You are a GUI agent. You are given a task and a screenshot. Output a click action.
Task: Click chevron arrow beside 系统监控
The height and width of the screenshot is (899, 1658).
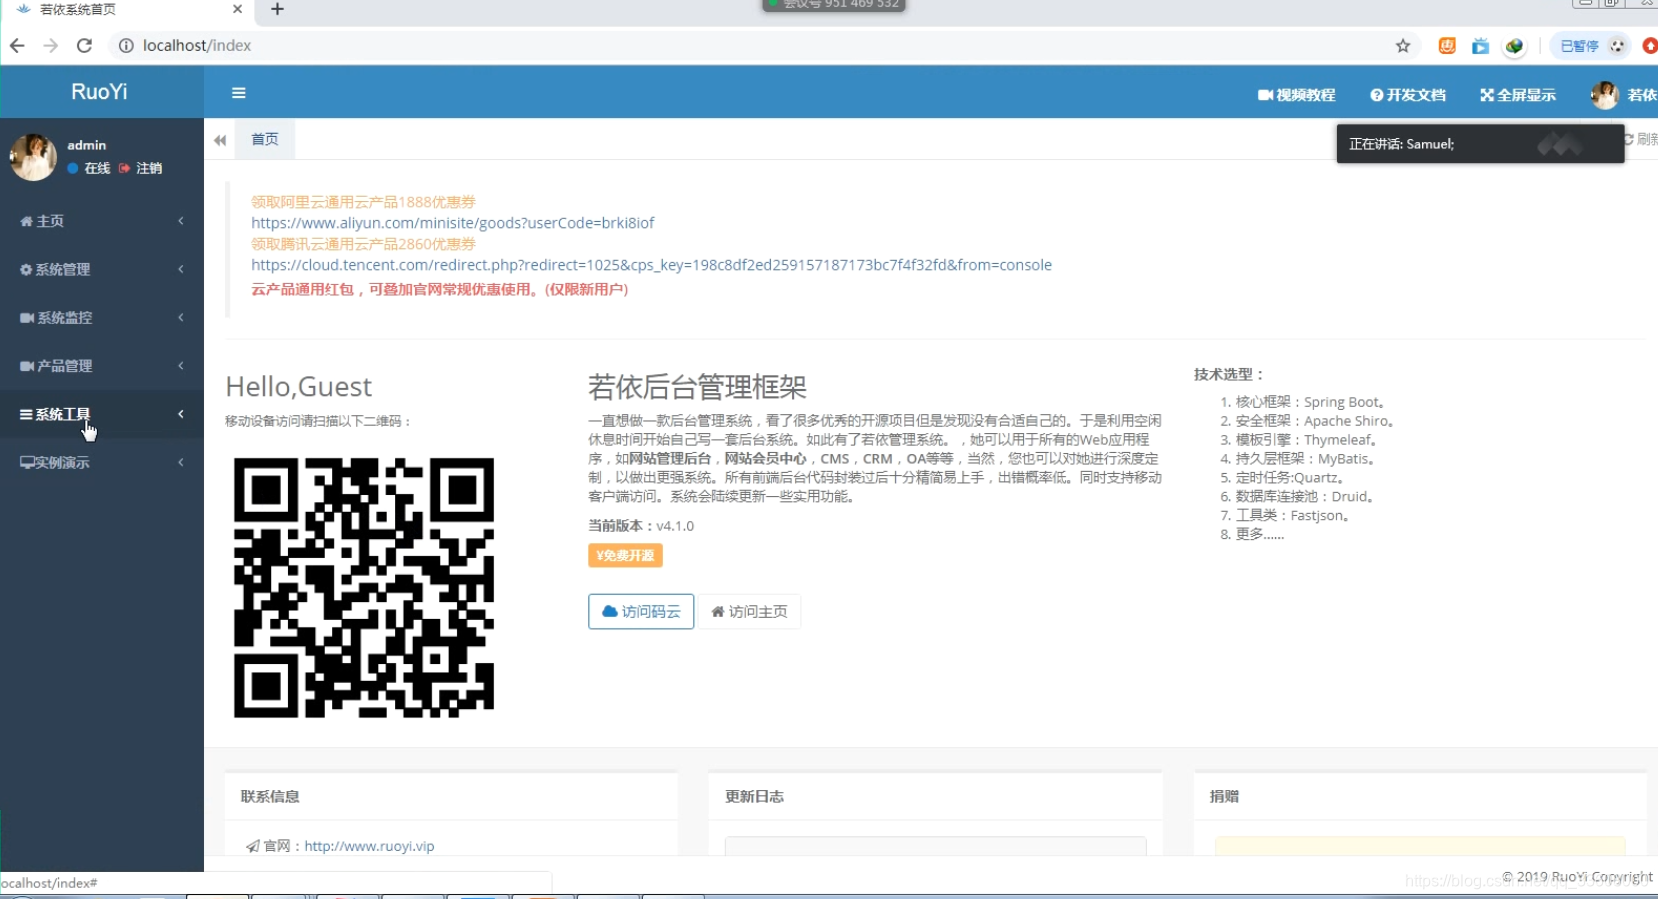point(181,317)
